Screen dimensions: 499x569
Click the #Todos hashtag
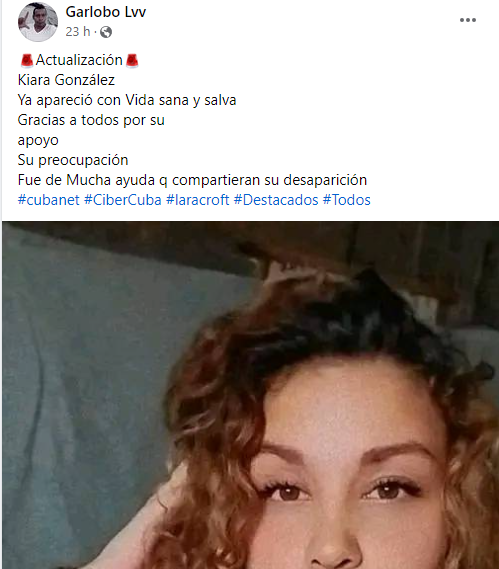[x=347, y=200]
